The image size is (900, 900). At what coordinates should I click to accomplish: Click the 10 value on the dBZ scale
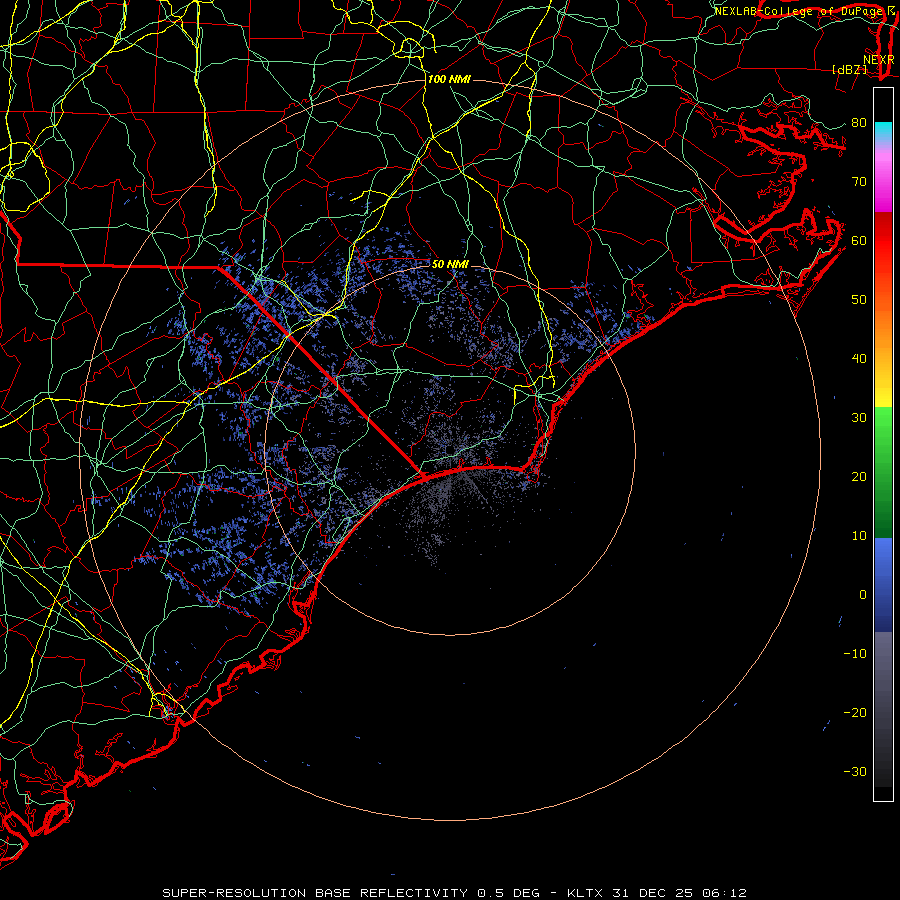(859, 536)
